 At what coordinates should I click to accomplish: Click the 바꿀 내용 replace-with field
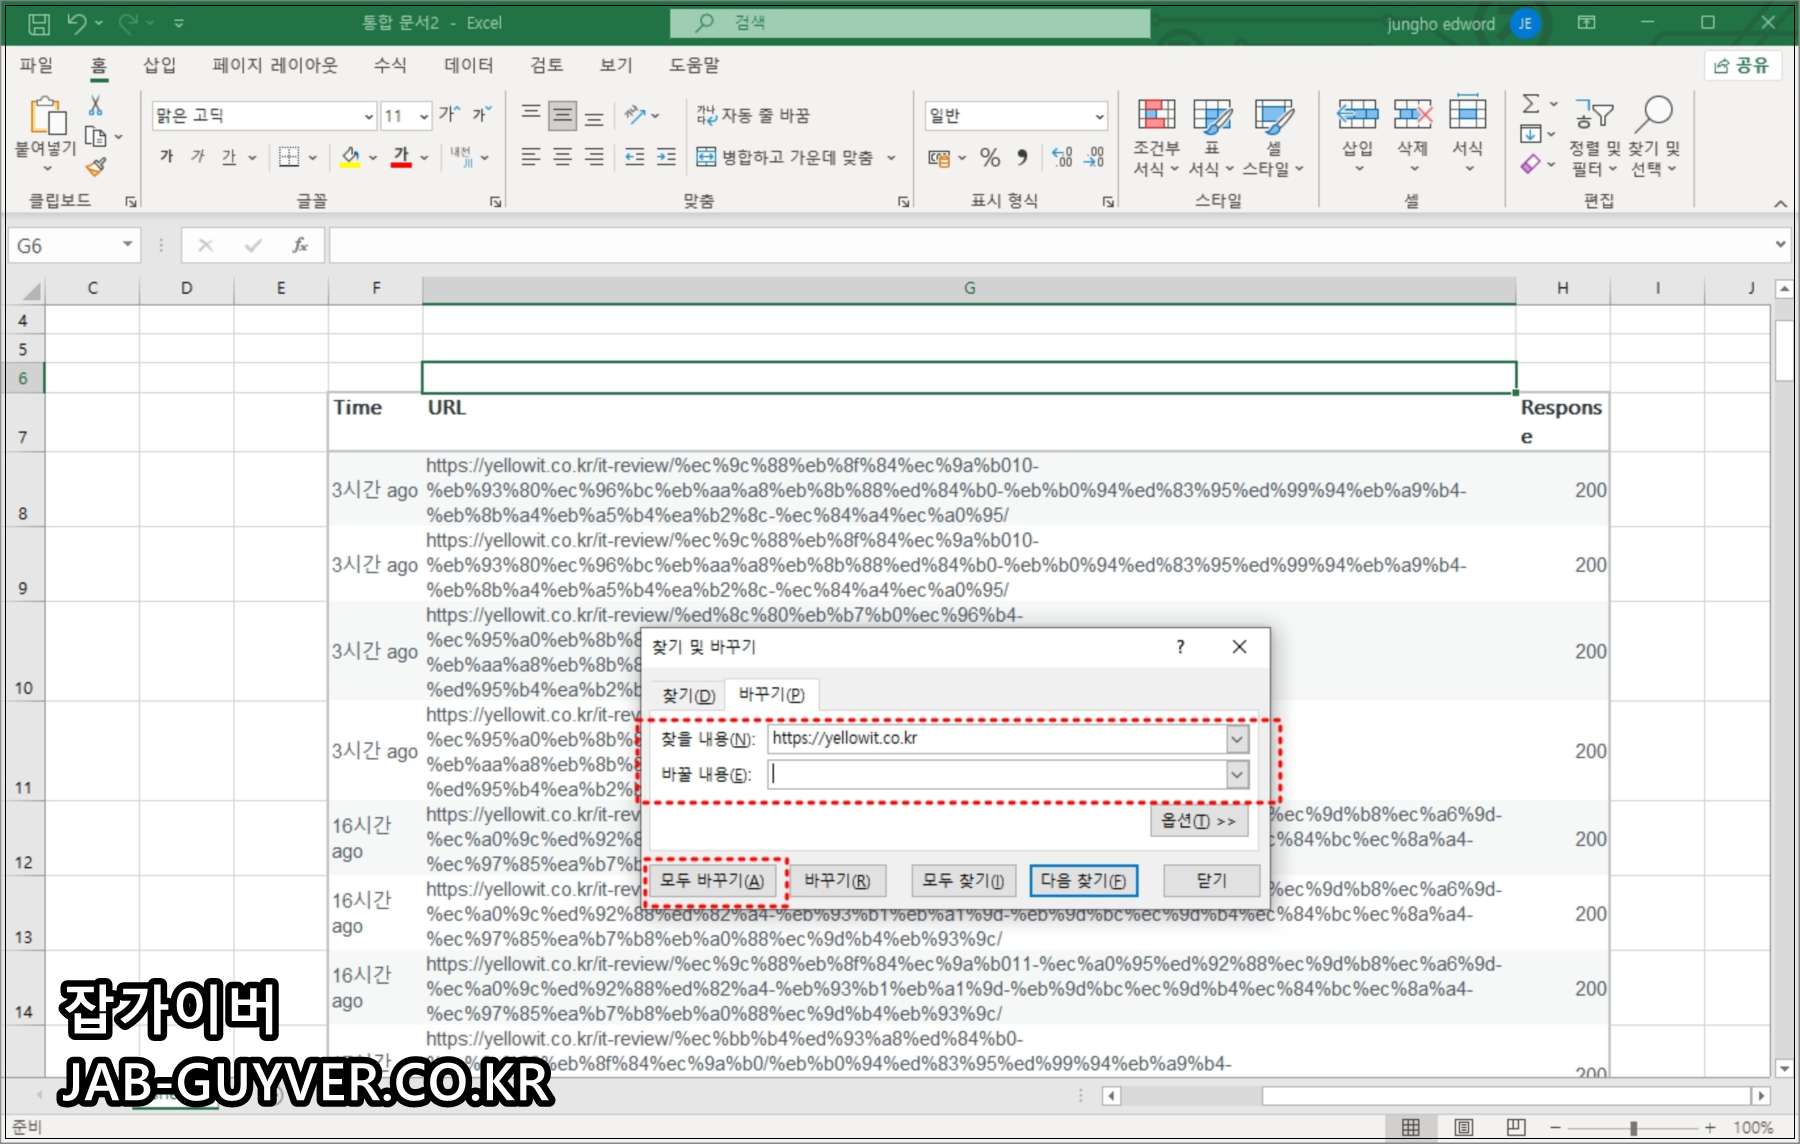[997, 775]
